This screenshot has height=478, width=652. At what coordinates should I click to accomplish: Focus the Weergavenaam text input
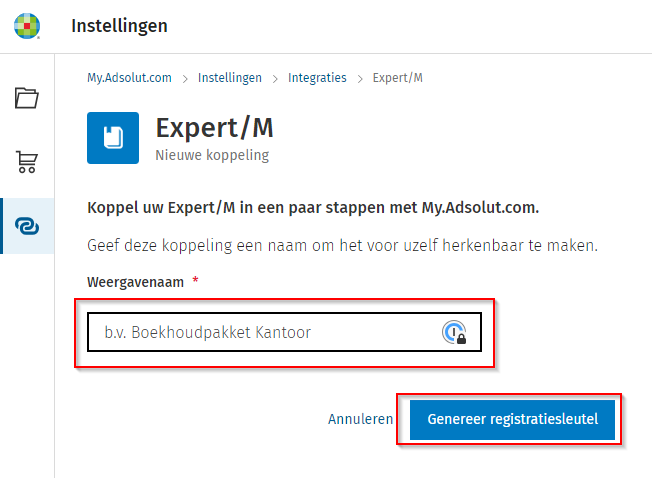click(x=265, y=333)
